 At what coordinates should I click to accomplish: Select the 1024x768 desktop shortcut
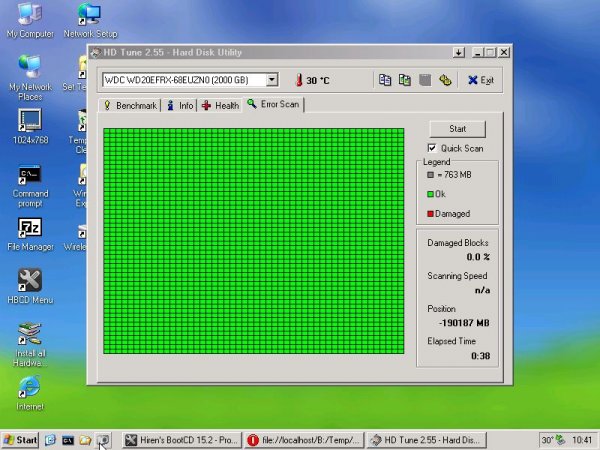tap(30, 126)
